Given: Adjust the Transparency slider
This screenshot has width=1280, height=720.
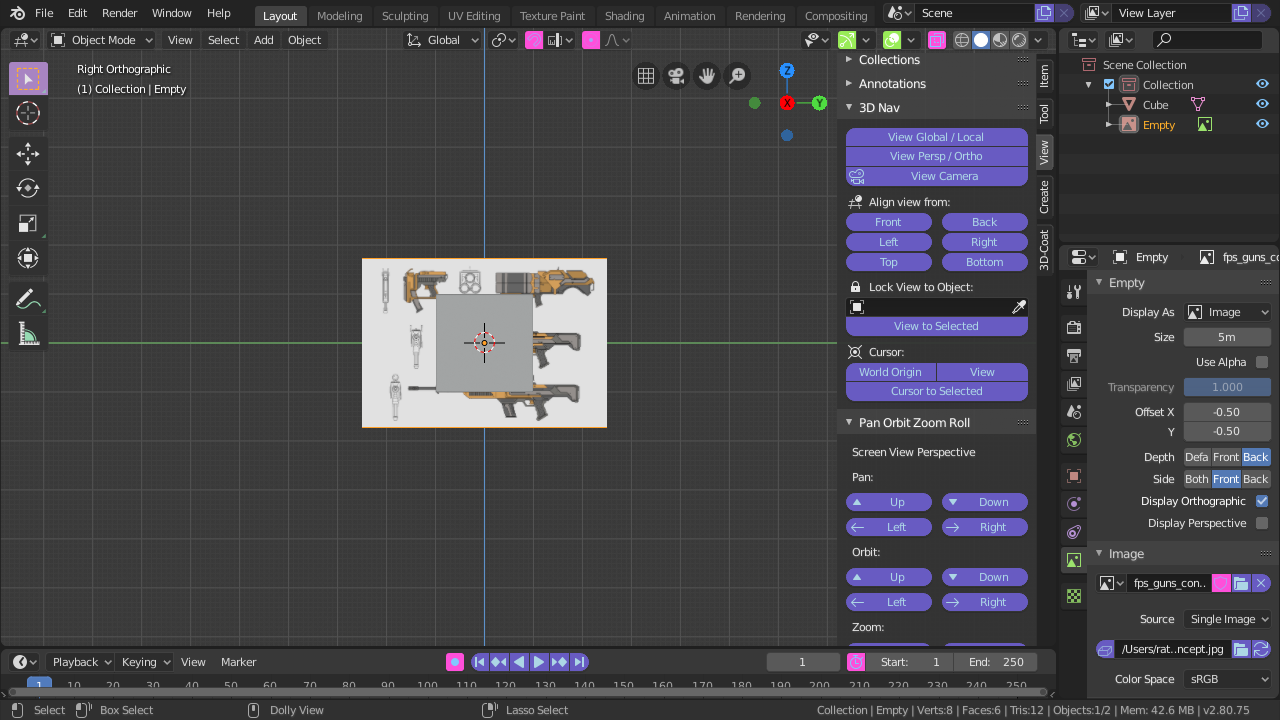Looking at the screenshot, I should tap(1227, 387).
